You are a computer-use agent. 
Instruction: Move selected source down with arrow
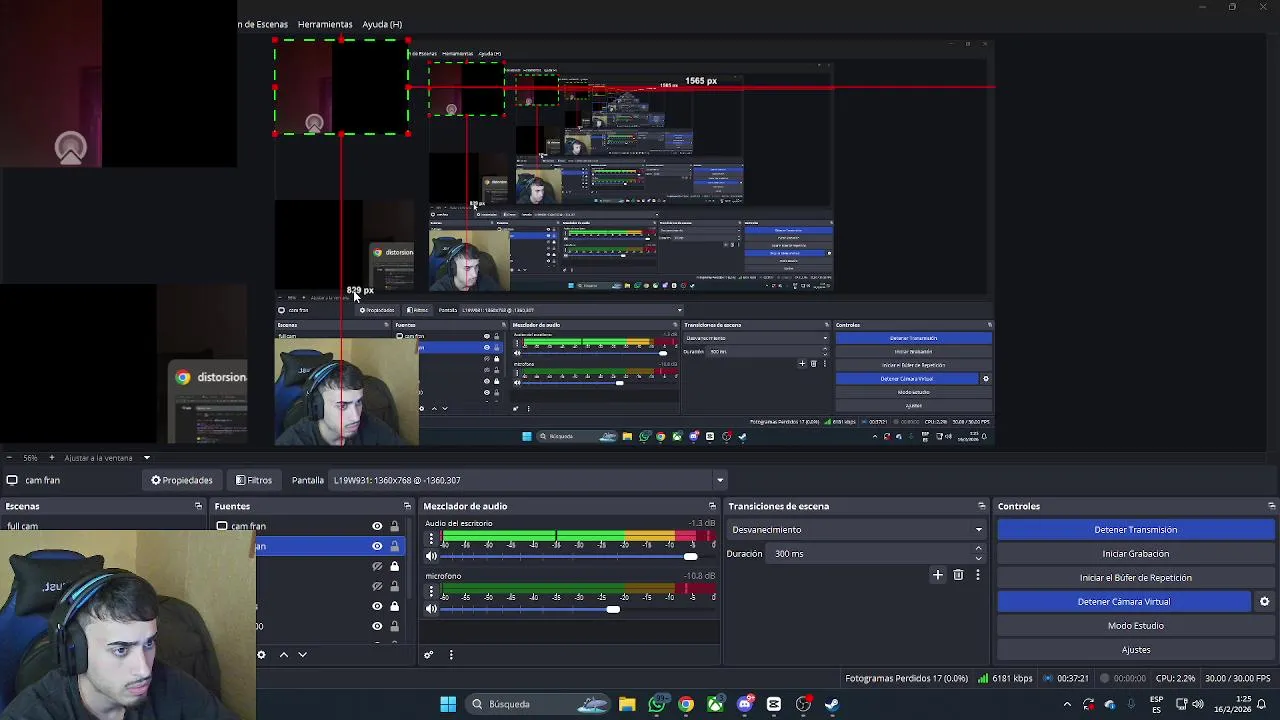(x=302, y=655)
